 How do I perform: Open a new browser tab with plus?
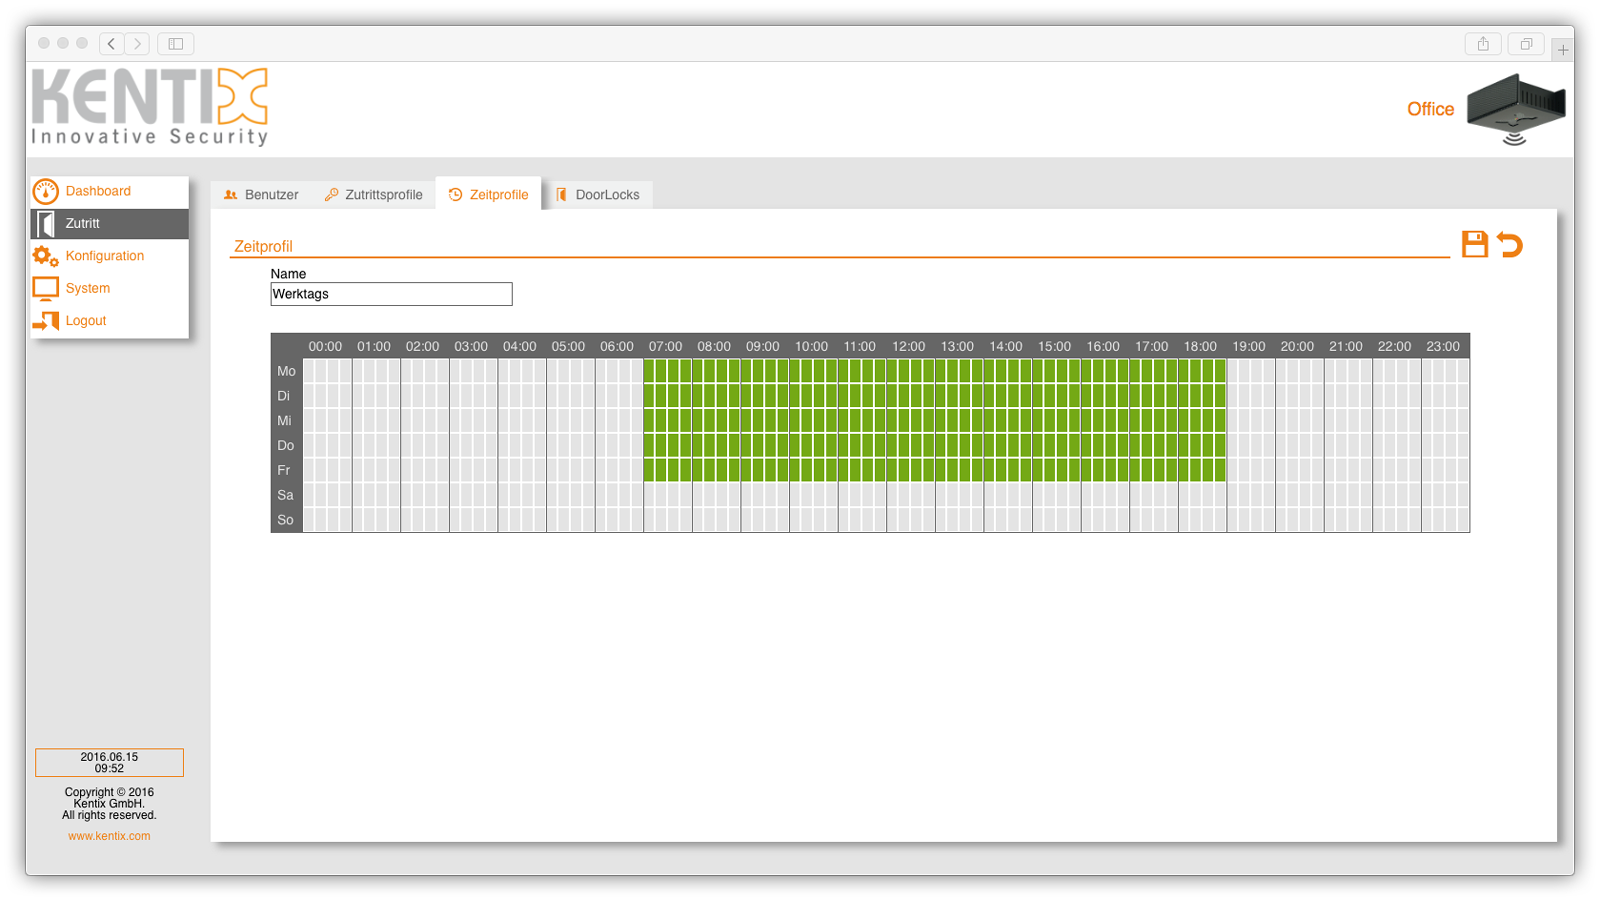pos(1562,49)
